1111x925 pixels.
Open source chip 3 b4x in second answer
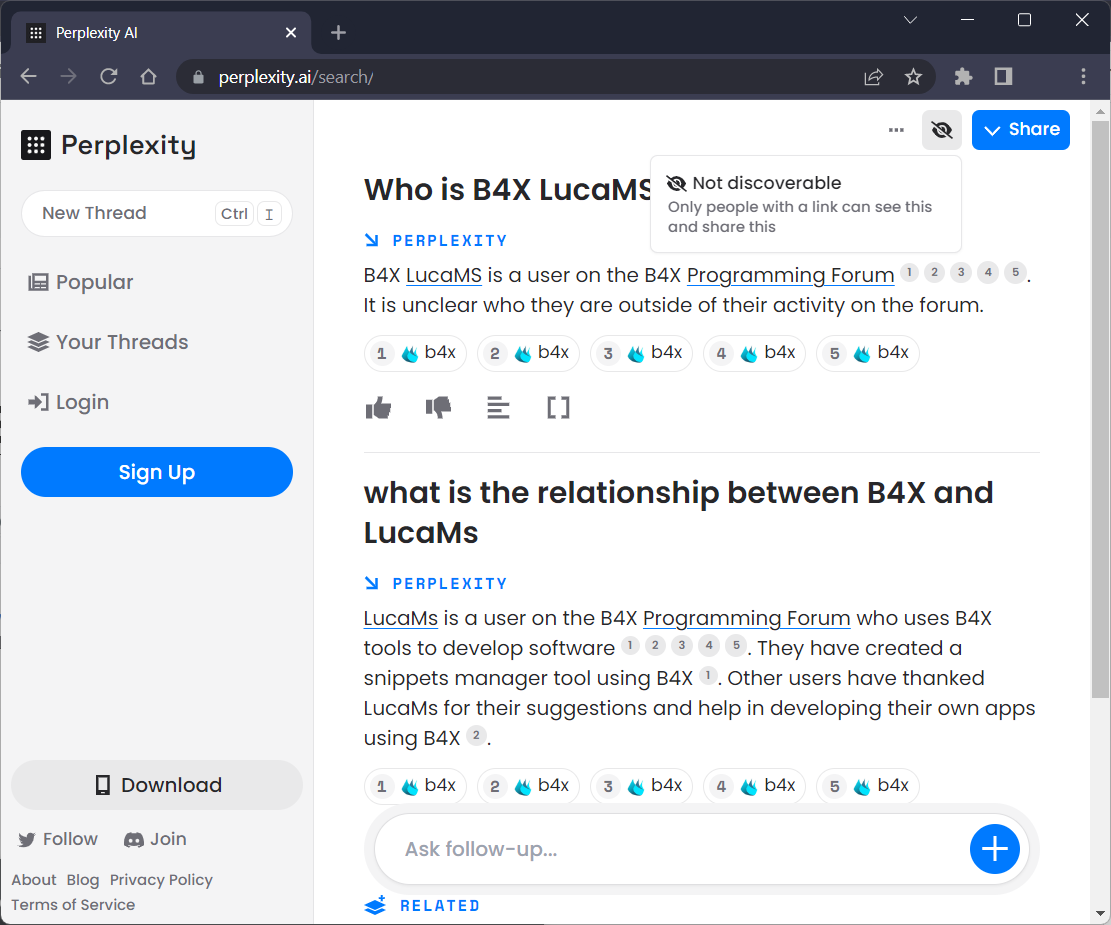tap(642, 786)
